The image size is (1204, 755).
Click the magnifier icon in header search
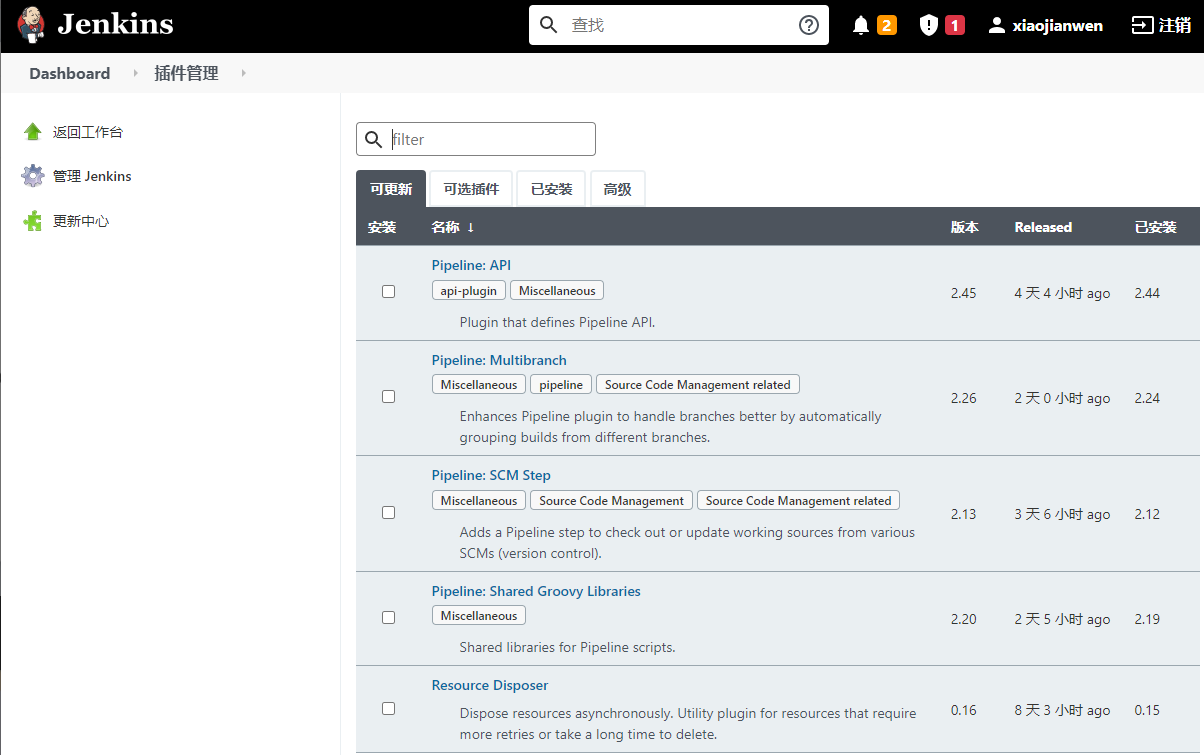[548, 25]
